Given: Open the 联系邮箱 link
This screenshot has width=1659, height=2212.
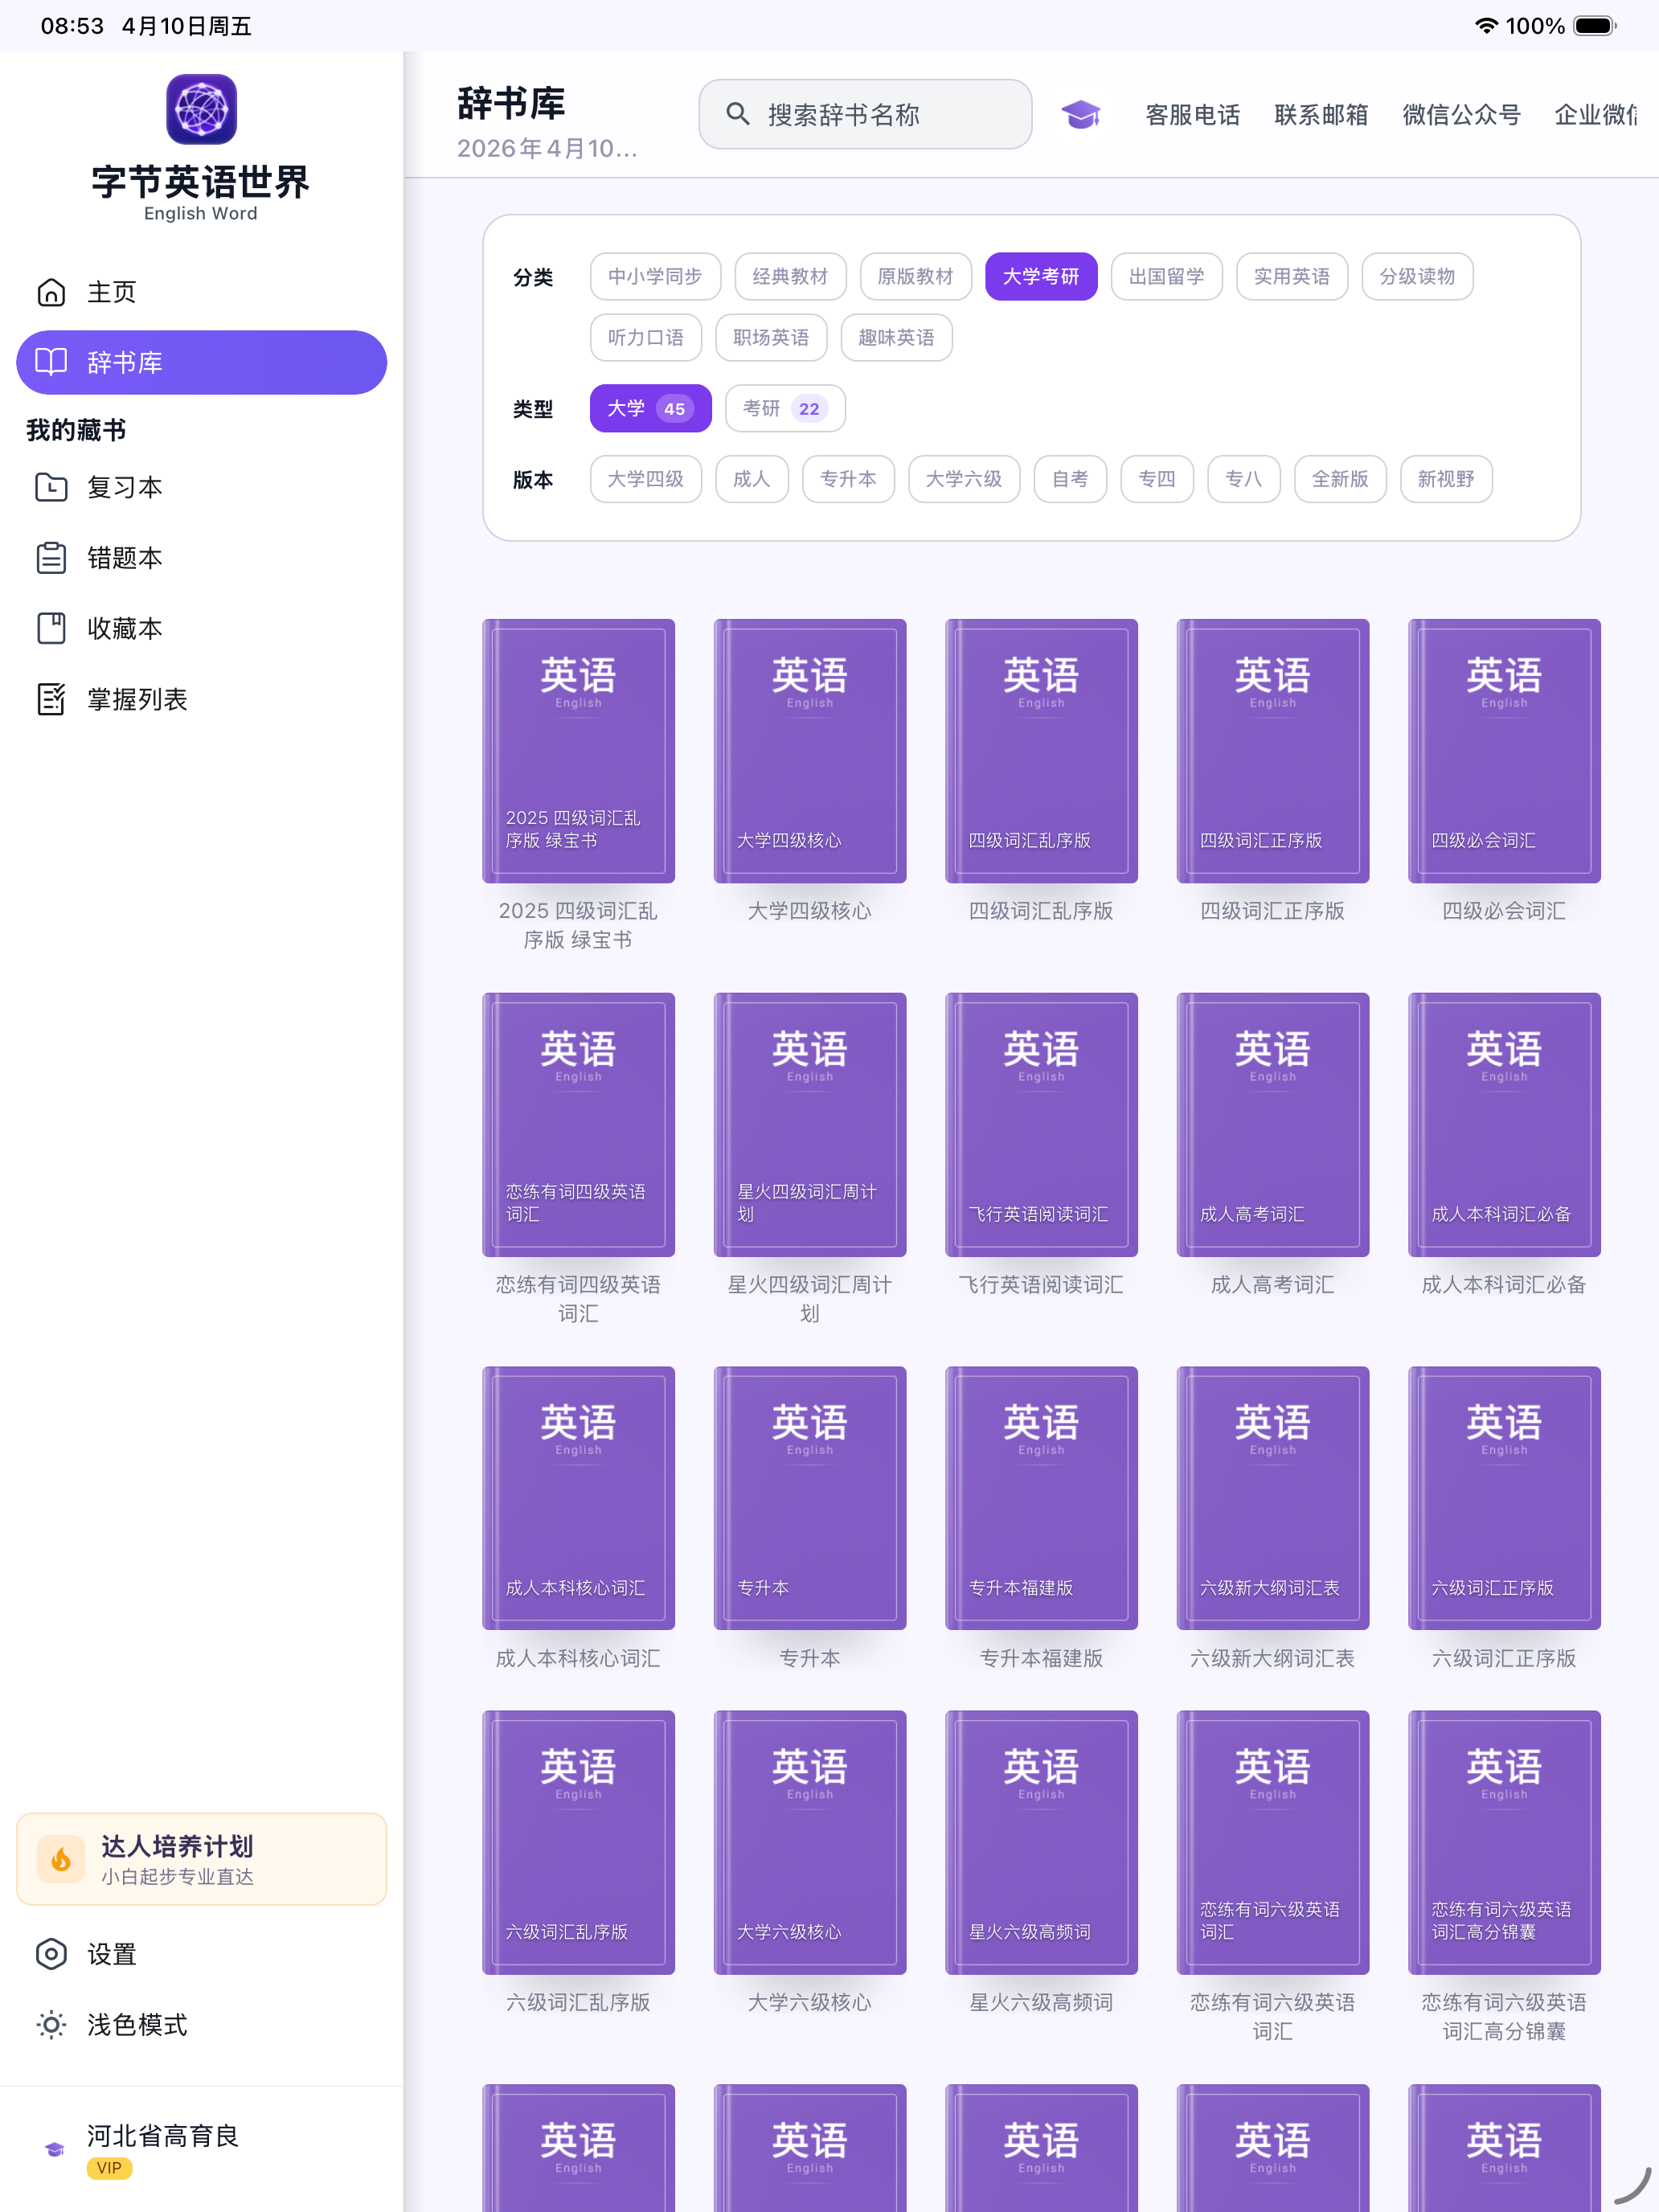Looking at the screenshot, I should (x=1321, y=115).
